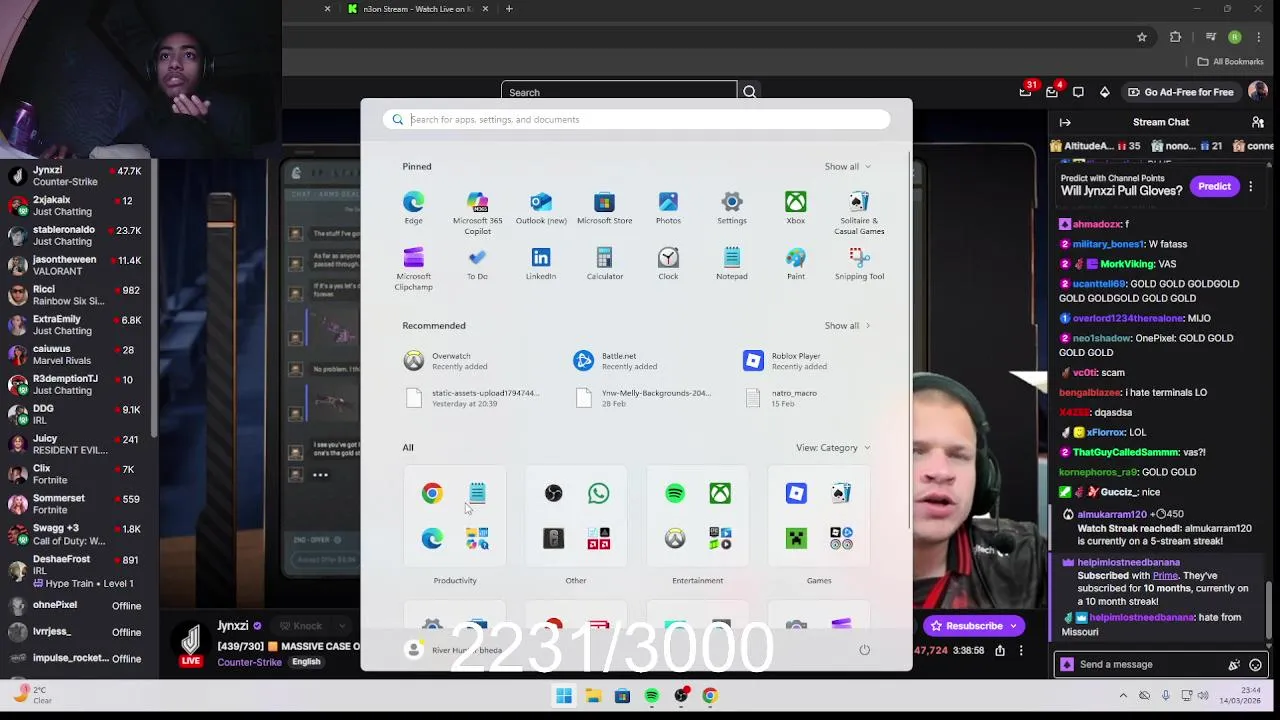This screenshot has height=720, width=1280.
Task: Open Edge from pinned apps
Action: pyautogui.click(x=413, y=208)
